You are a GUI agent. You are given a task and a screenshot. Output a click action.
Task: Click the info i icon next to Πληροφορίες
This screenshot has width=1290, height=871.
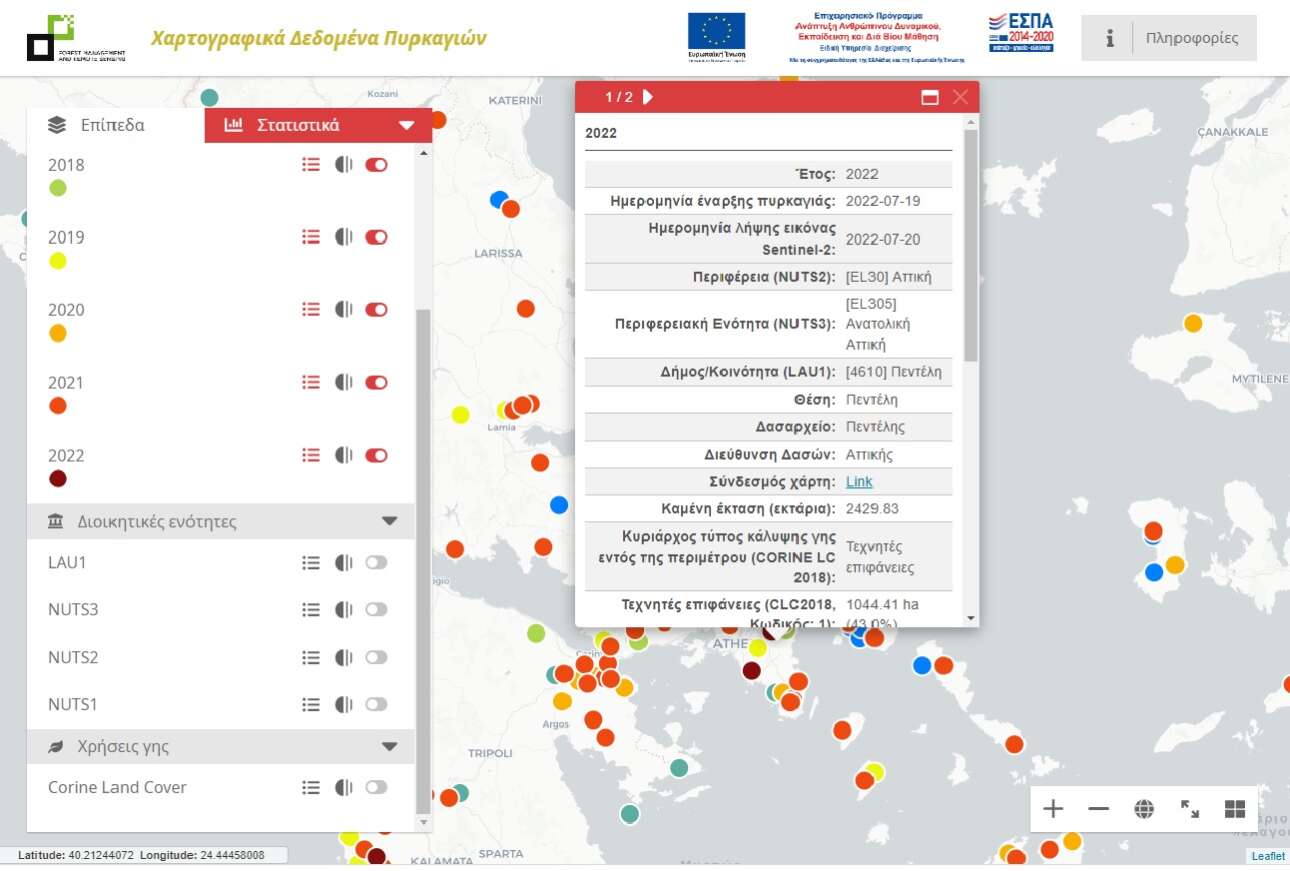tap(1110, 37)
